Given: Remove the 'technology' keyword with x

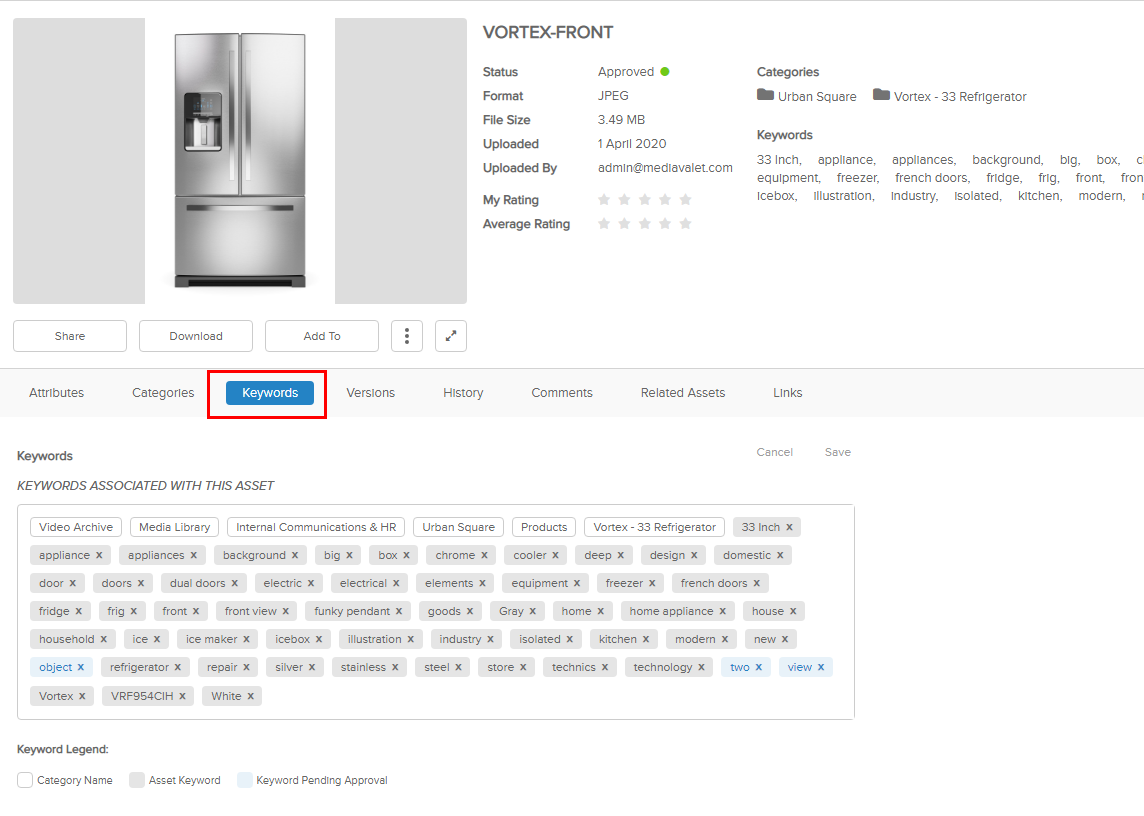Looking at the screenshot, I should (x=701, y=667).
